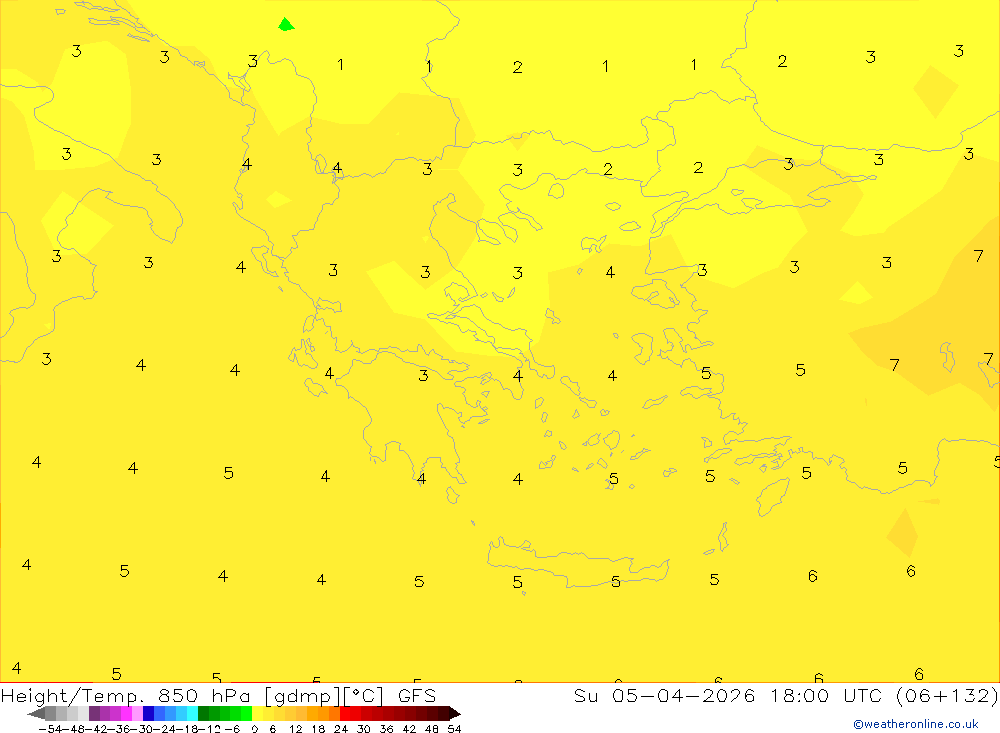Pick the pure yellow swatch above 0 in the legend
The image size is (1000, 733).
click(x=258, y=713)
